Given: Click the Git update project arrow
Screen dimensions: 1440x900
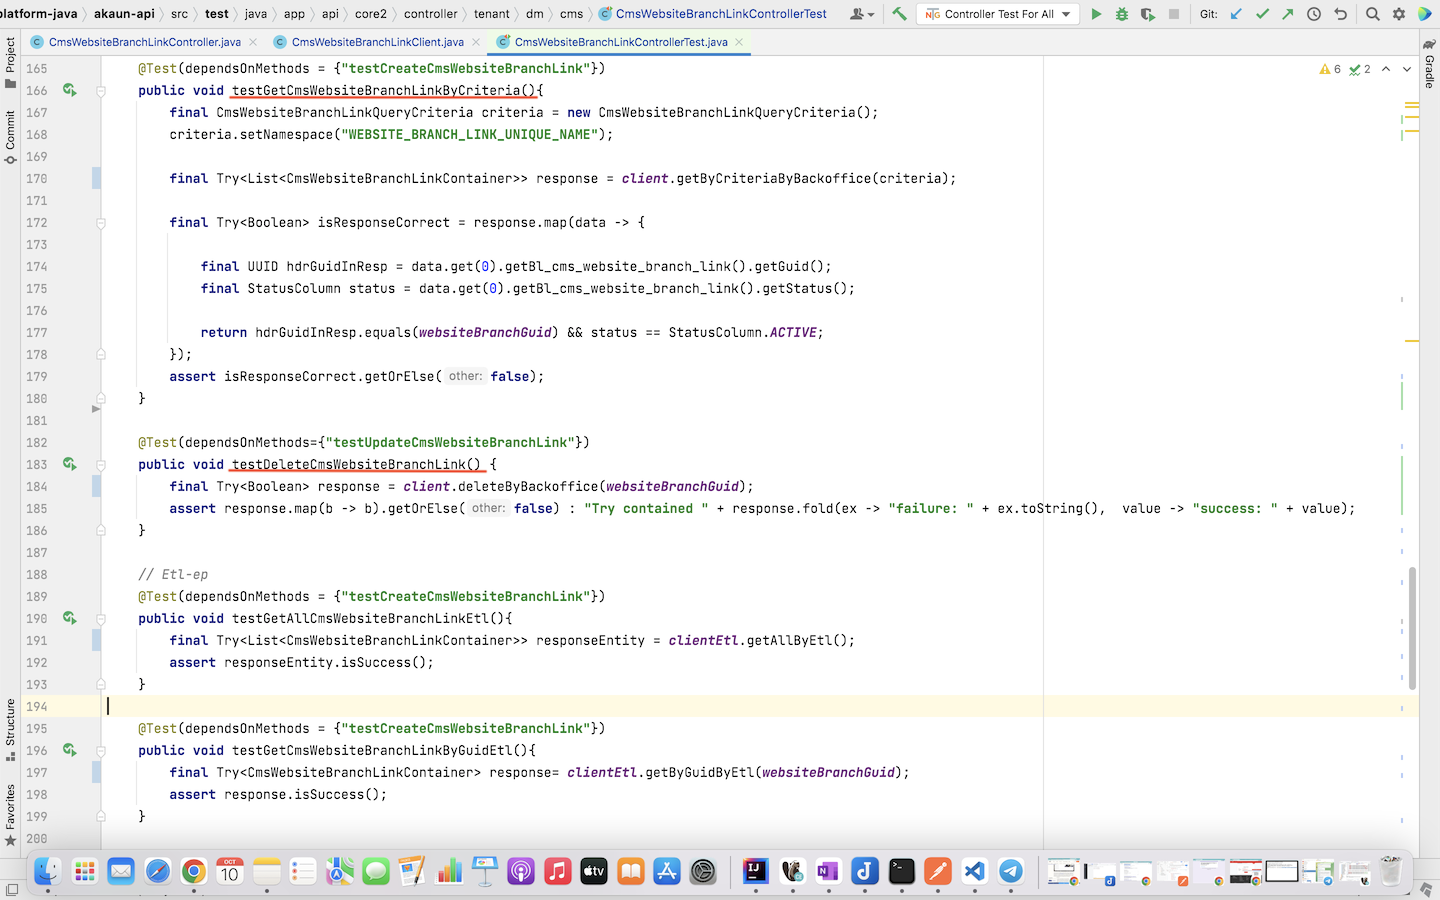Looking at the screenshot, I should pyautogui.click(x=1237, y=14).
